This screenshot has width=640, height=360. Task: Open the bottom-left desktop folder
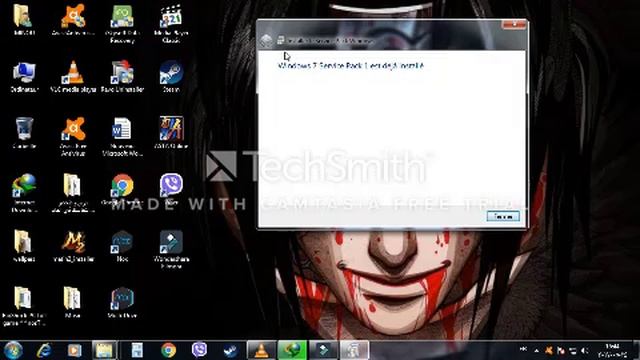click(x=23, y=306)
